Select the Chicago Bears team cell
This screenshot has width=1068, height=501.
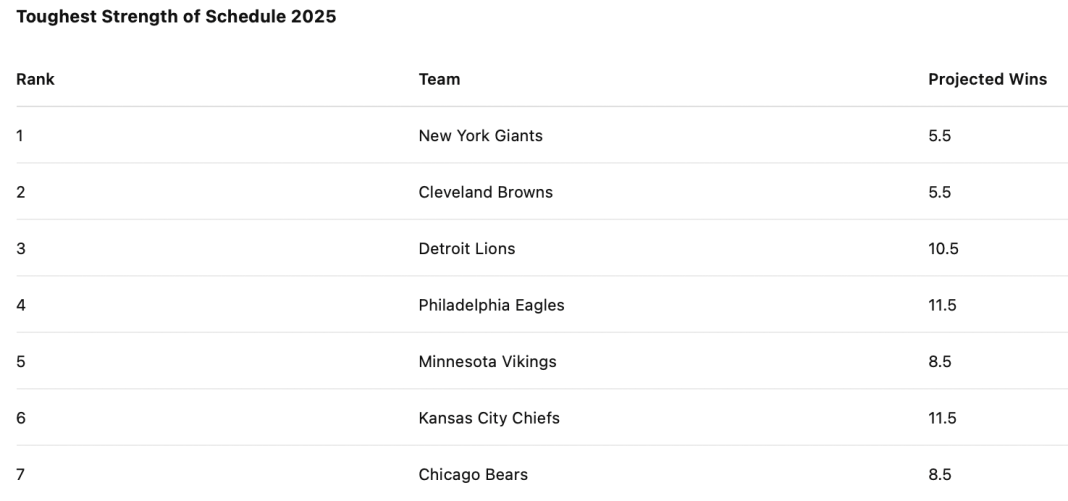tap(473, 474)
